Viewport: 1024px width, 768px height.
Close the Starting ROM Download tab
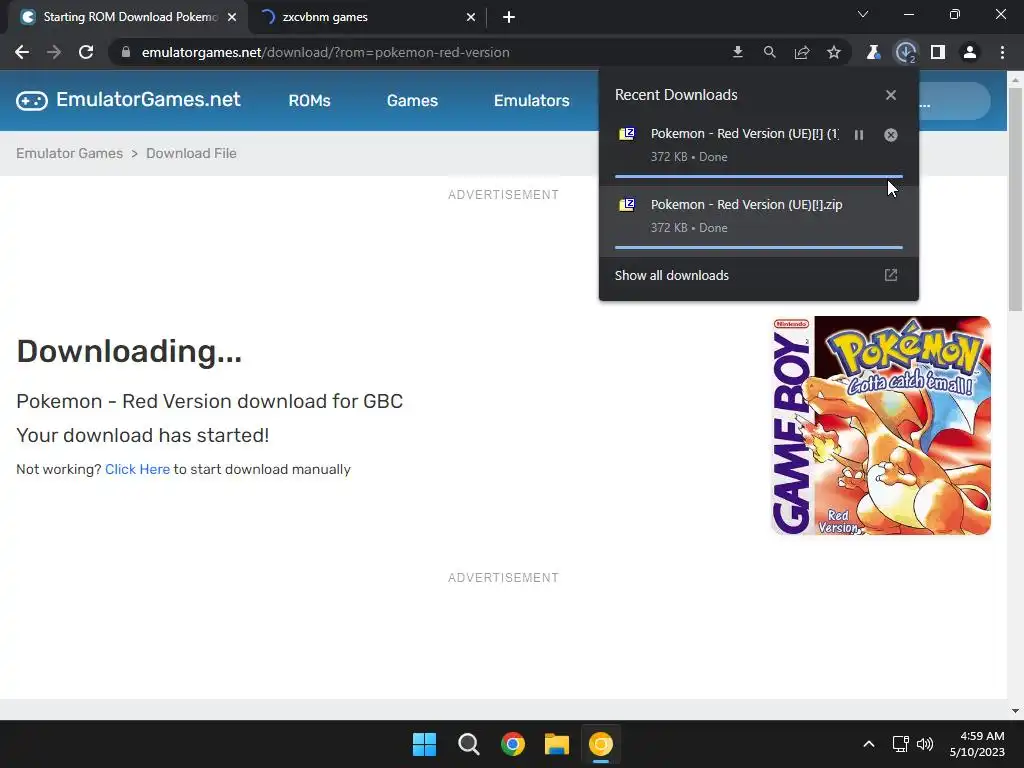(x=232, y=17)
